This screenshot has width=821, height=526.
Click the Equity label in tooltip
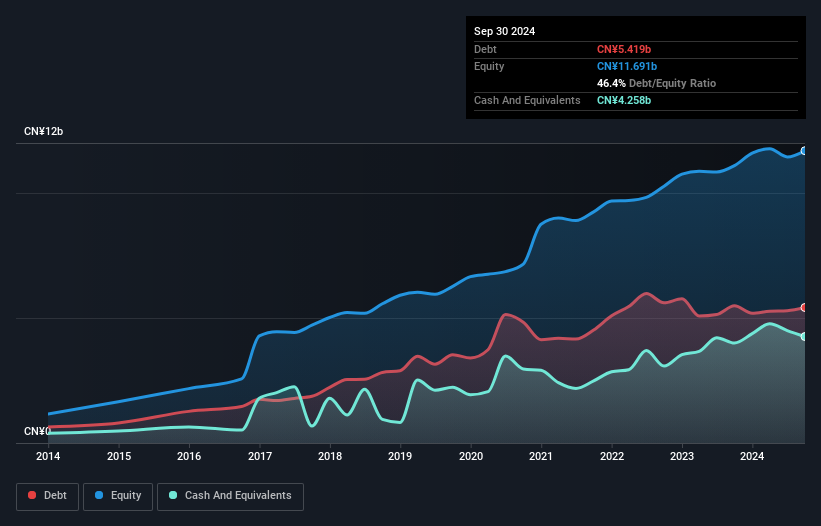pos(489,66)
